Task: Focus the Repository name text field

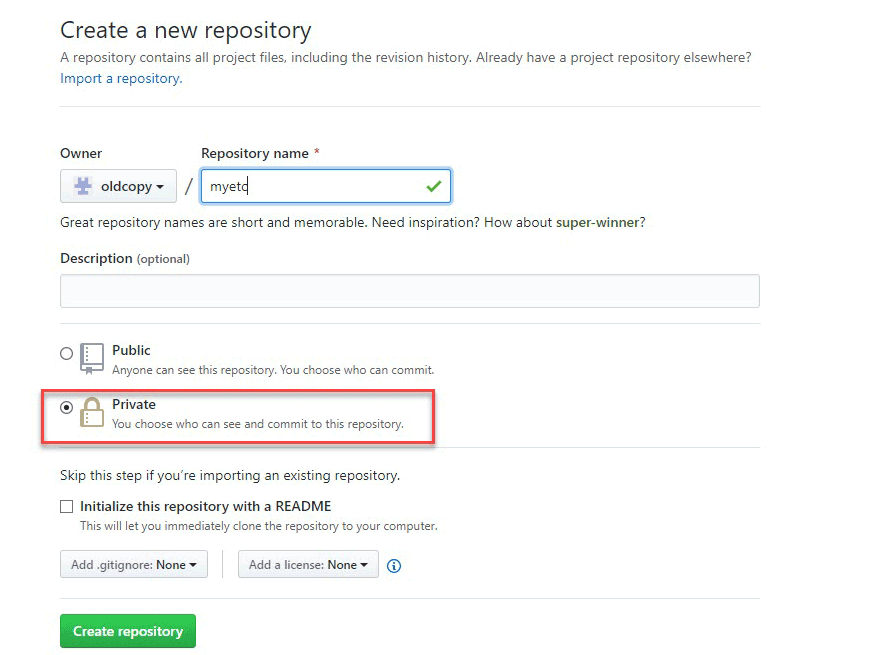Action: pyautogui.click(x=310, y=186)
